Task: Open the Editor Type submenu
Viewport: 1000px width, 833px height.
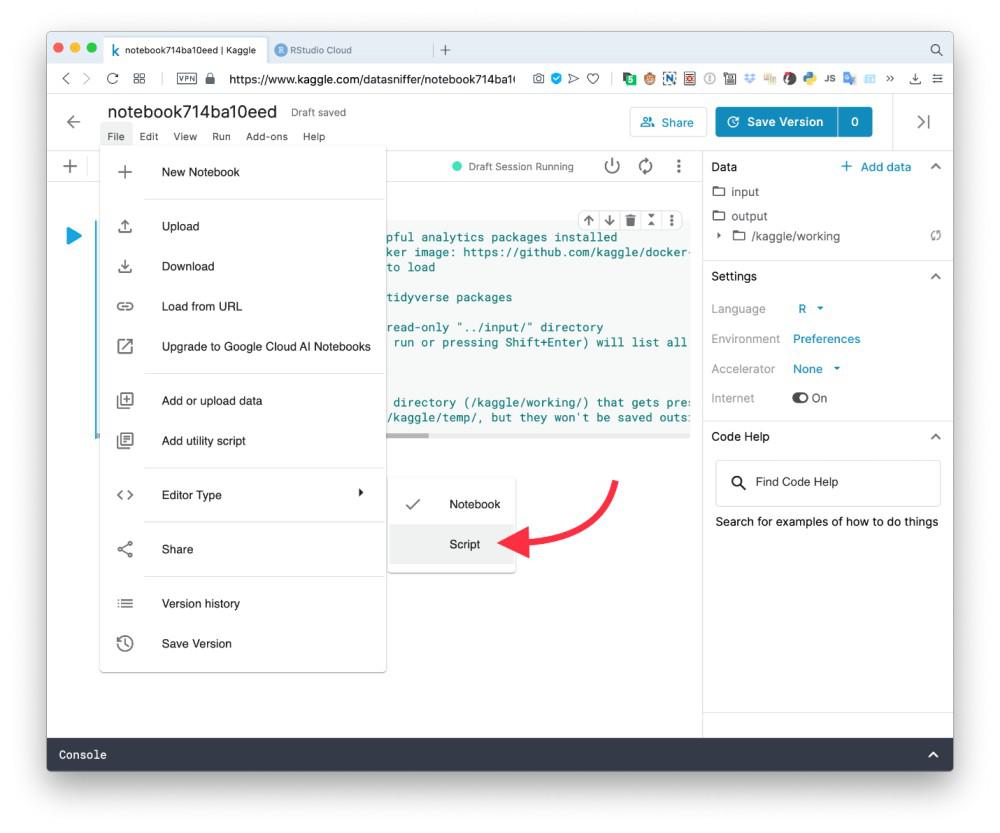Action: (x=243, y=495)
